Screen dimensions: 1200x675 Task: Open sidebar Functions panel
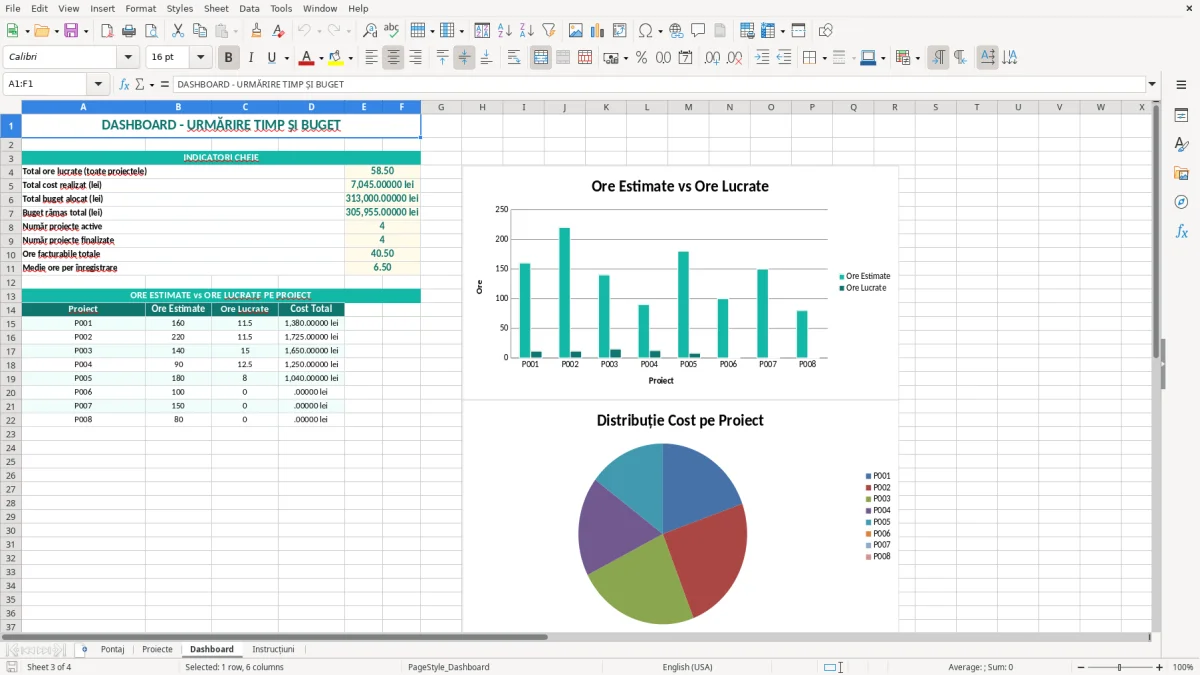(x=1181, y=232)
